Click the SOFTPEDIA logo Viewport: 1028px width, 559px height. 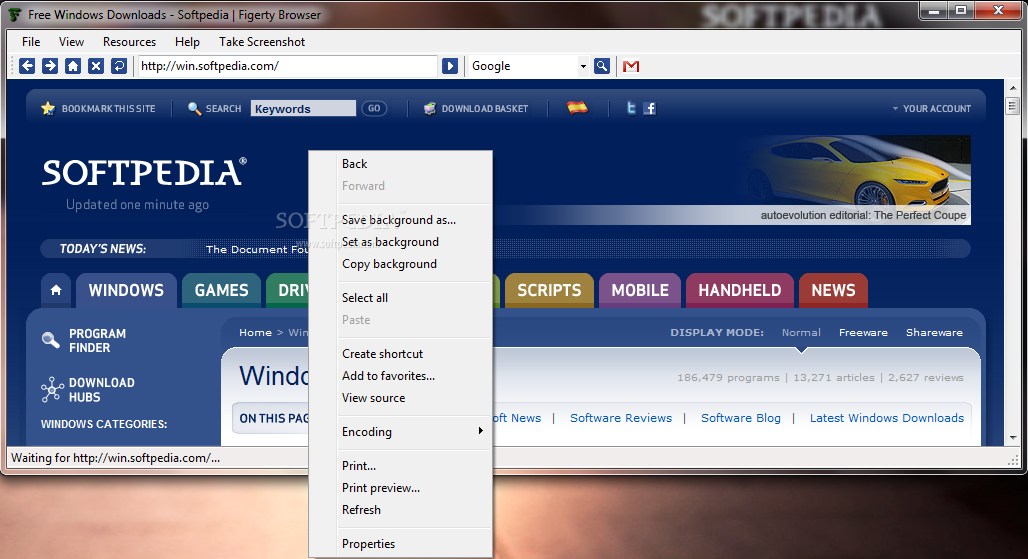pos(144,172)
